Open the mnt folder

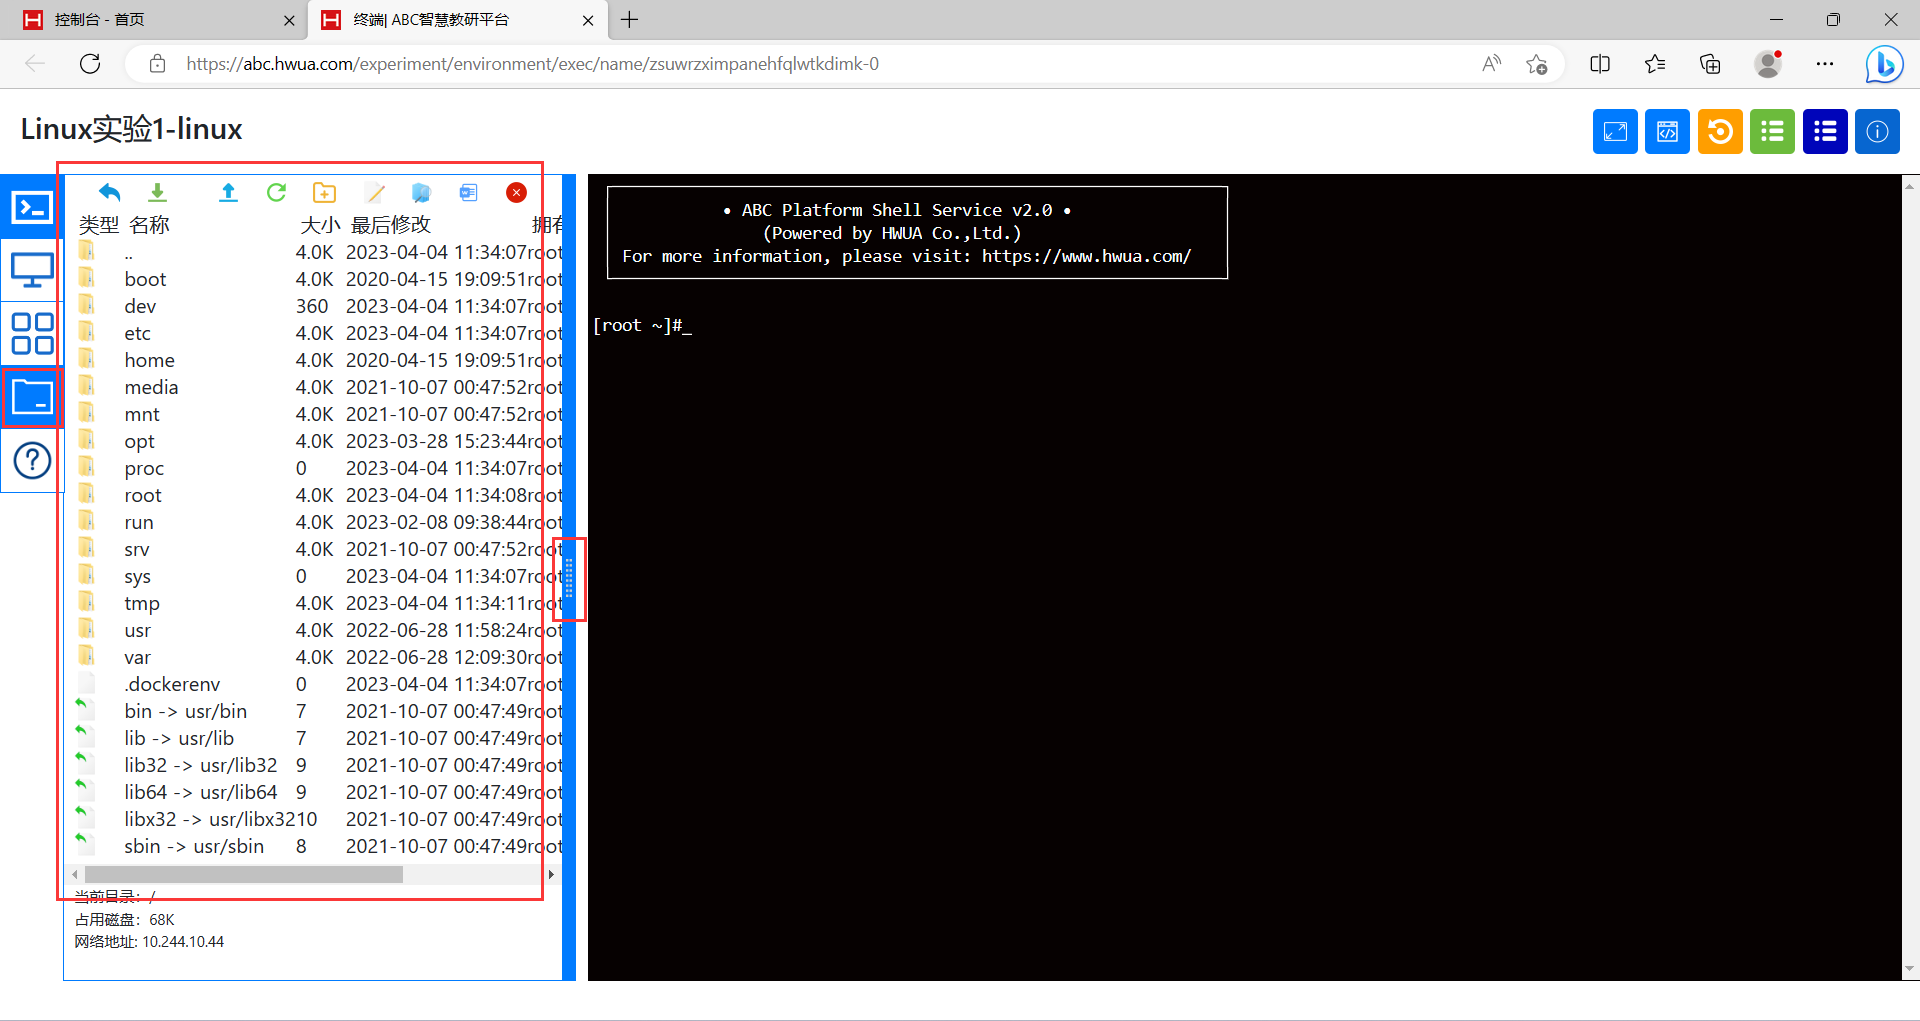tap(141, 414)
